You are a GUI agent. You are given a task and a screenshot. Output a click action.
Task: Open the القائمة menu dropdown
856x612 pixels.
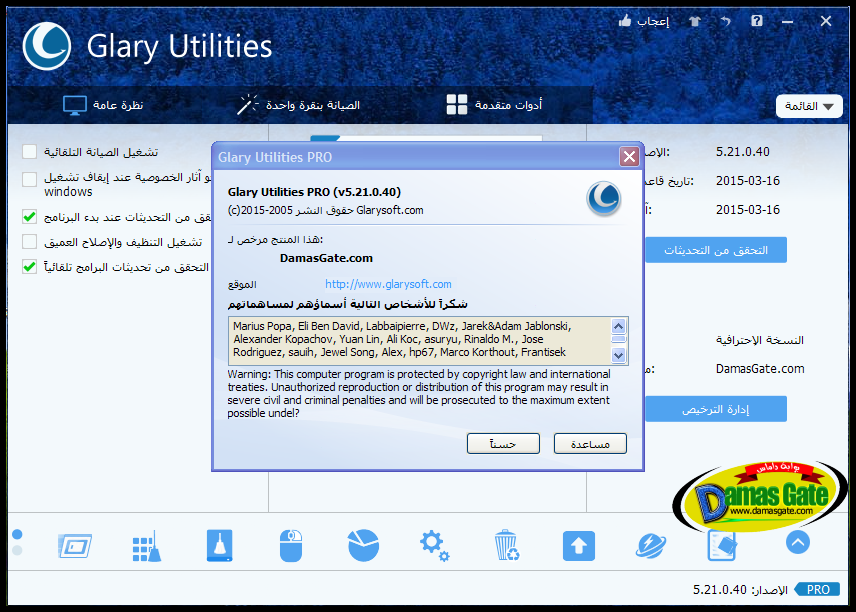809,106
